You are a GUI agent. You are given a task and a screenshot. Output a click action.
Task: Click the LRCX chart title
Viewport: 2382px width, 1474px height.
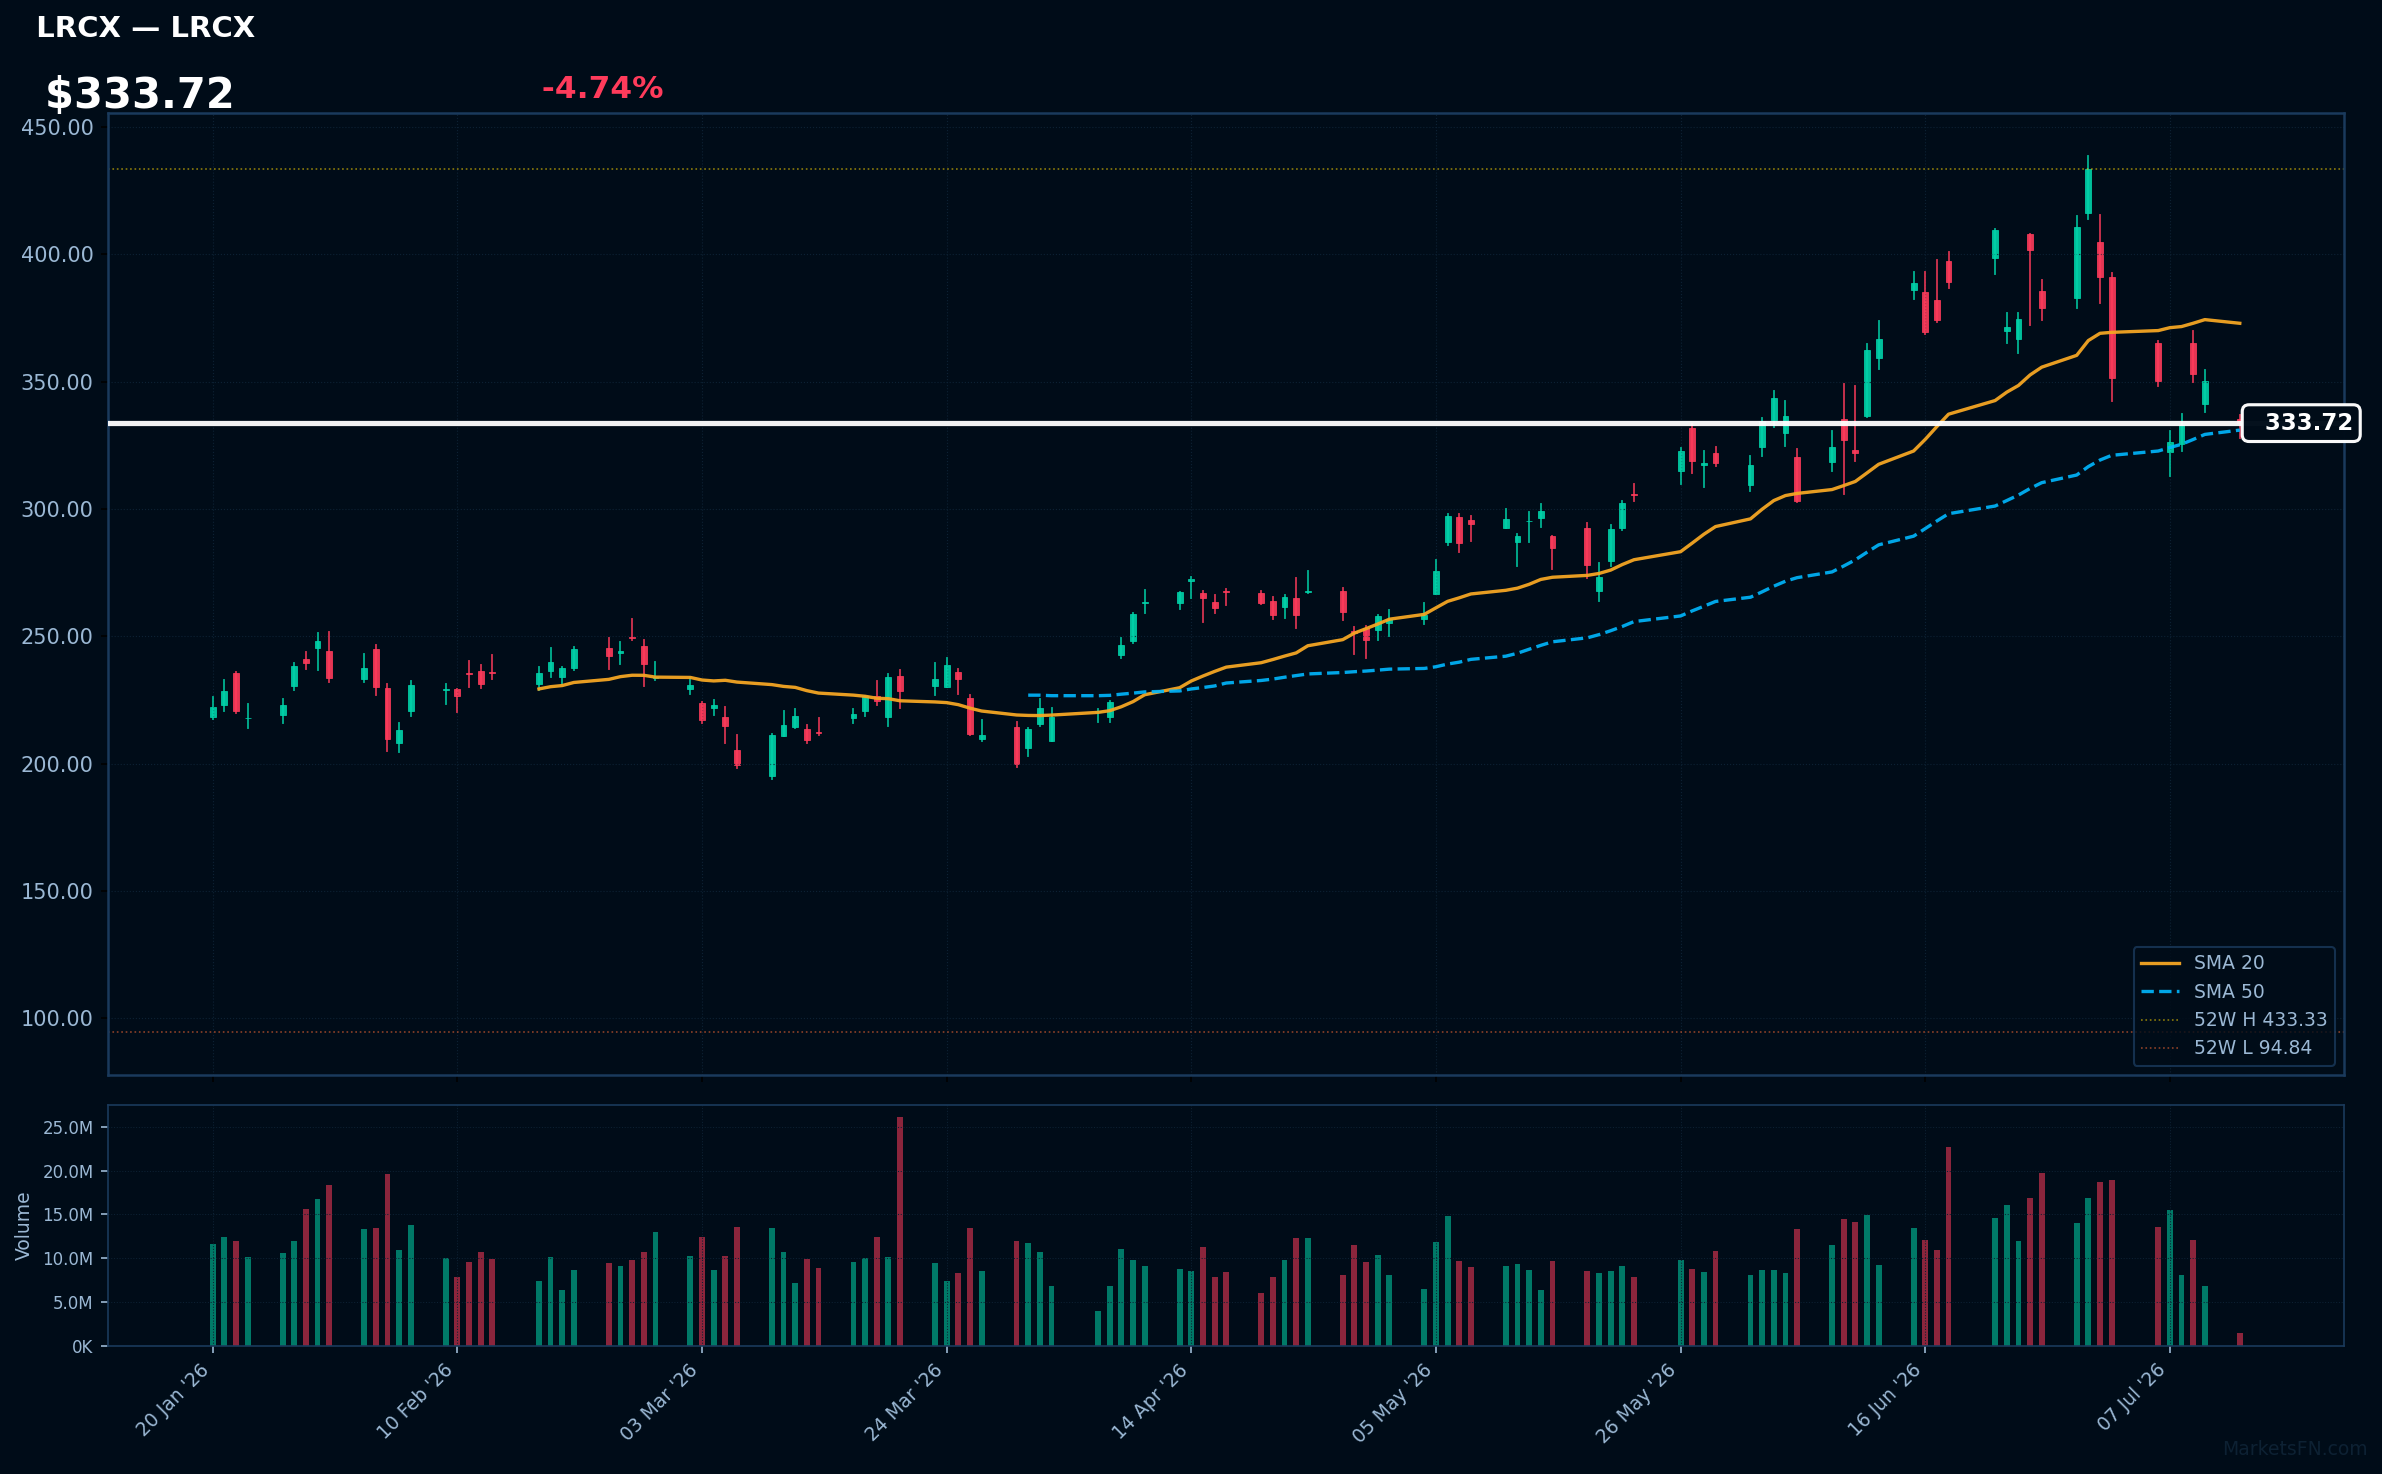coord(145,28)
